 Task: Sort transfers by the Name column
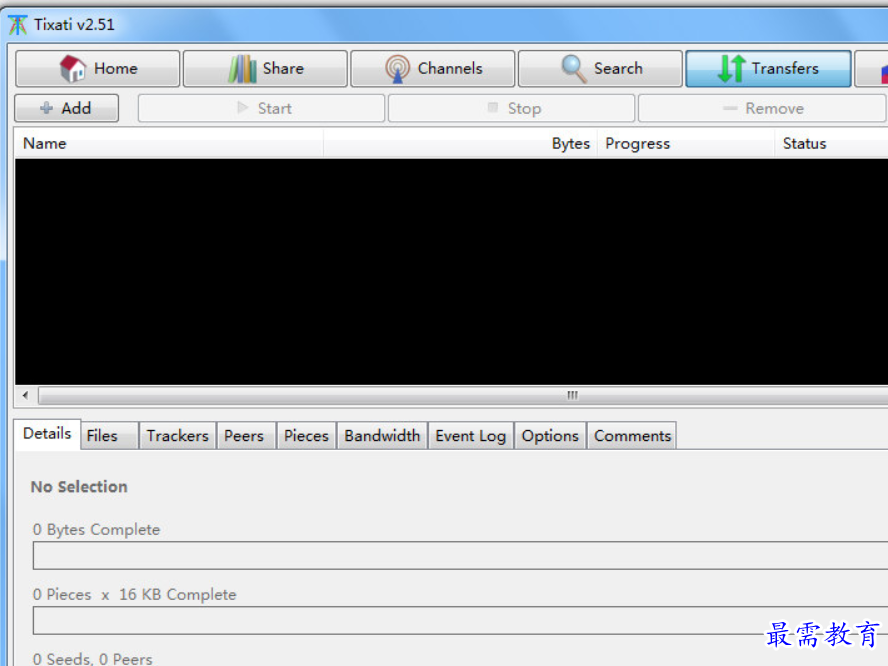(x=169, y=143)
